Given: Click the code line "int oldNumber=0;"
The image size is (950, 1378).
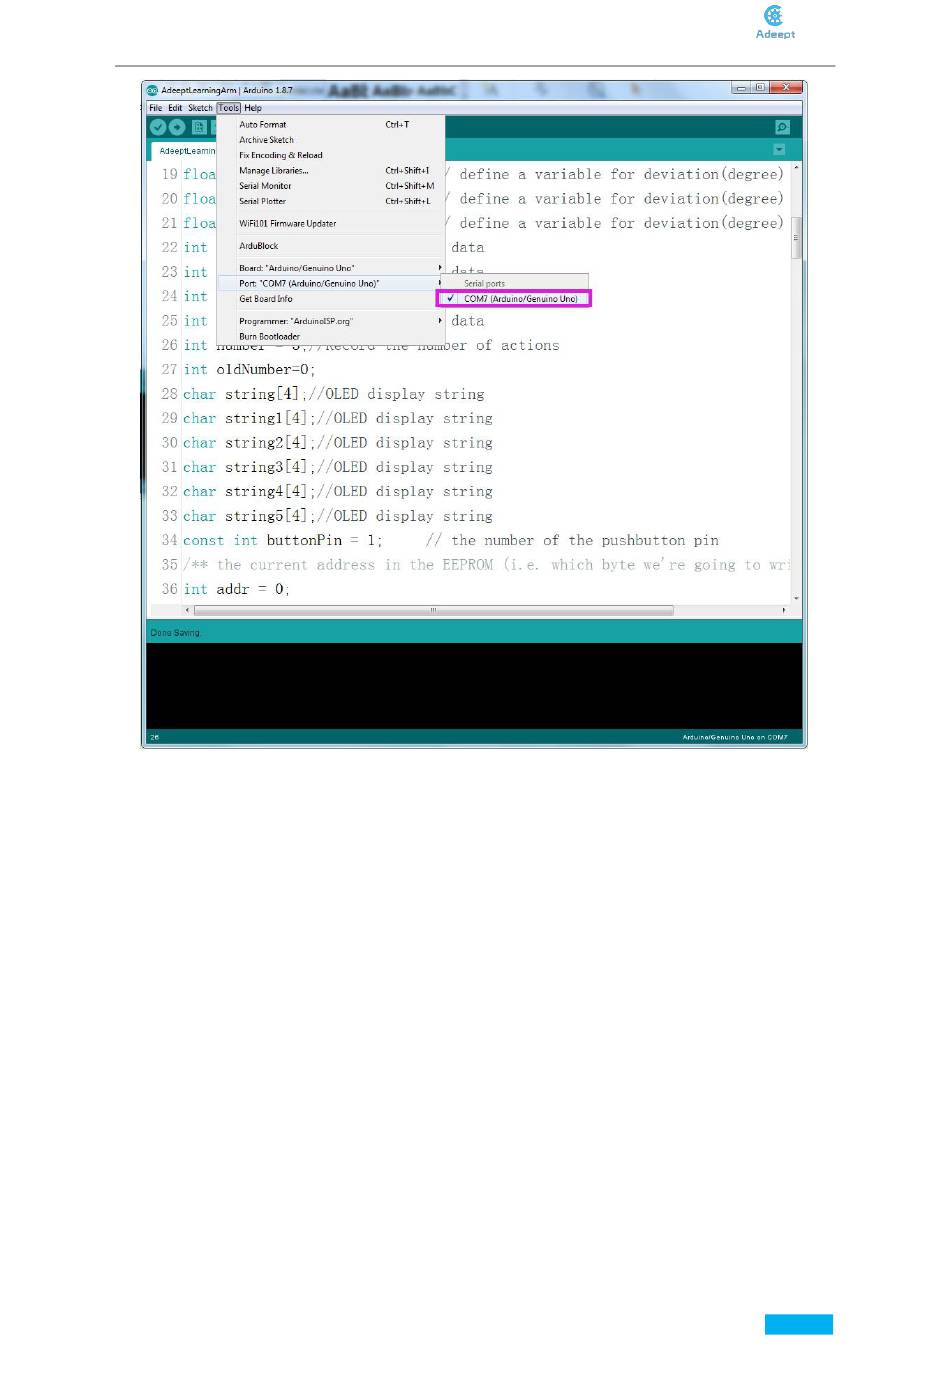Looking at the screenshot, I should click(x=249, y=370).
